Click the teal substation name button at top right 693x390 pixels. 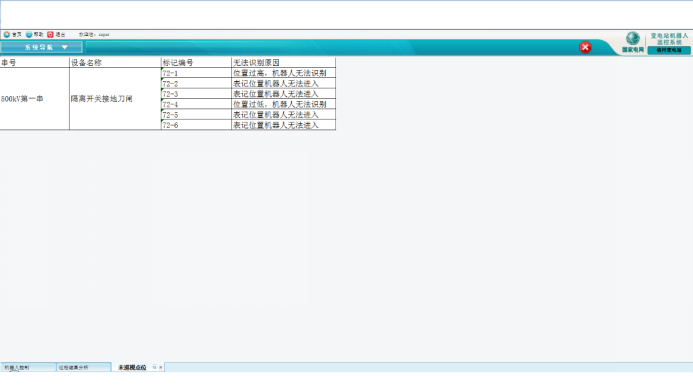point(669,50)
